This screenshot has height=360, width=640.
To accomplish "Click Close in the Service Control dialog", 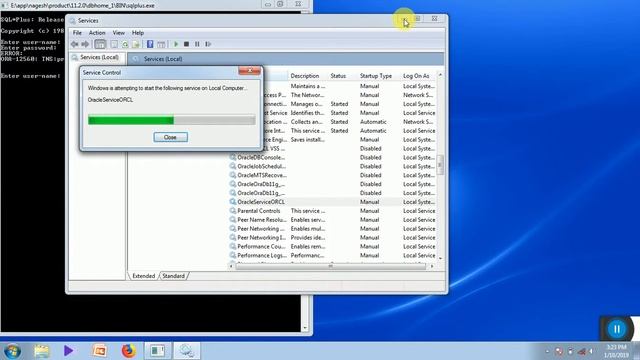I will click(x=171, y=137).
